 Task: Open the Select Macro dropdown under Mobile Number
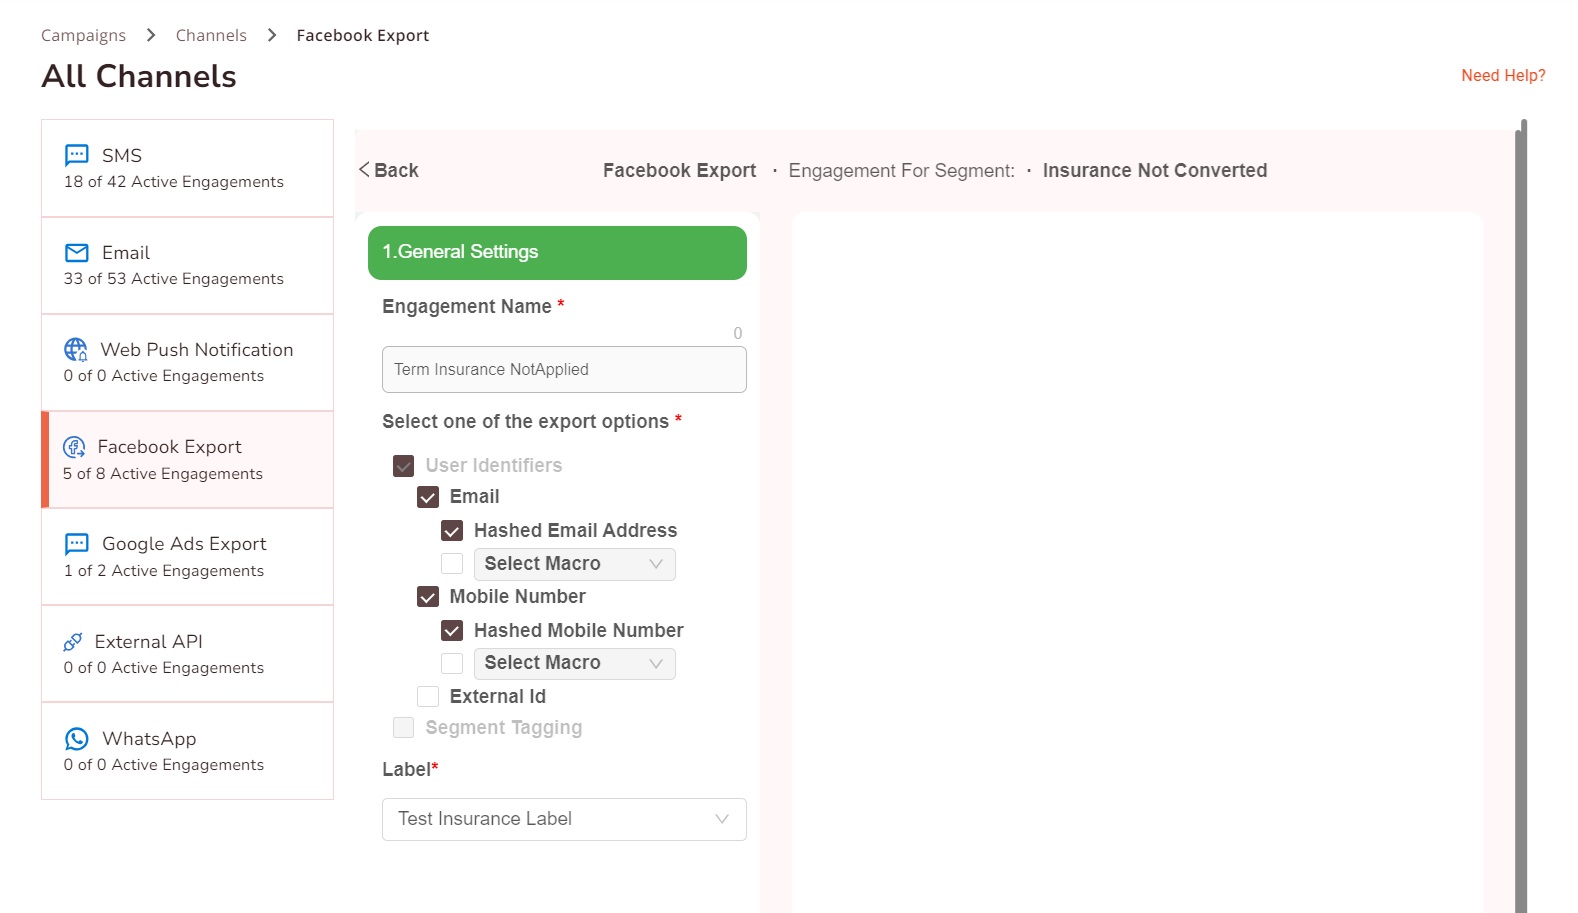pyautogui.click(x=574, y=663)
